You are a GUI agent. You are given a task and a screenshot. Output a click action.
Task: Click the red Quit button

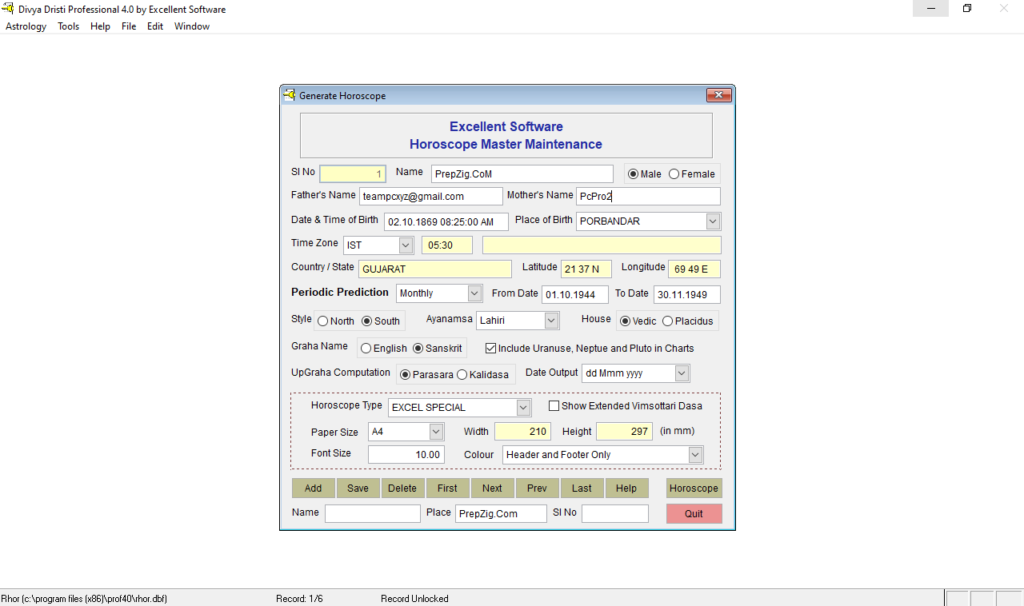click(694, 514)
